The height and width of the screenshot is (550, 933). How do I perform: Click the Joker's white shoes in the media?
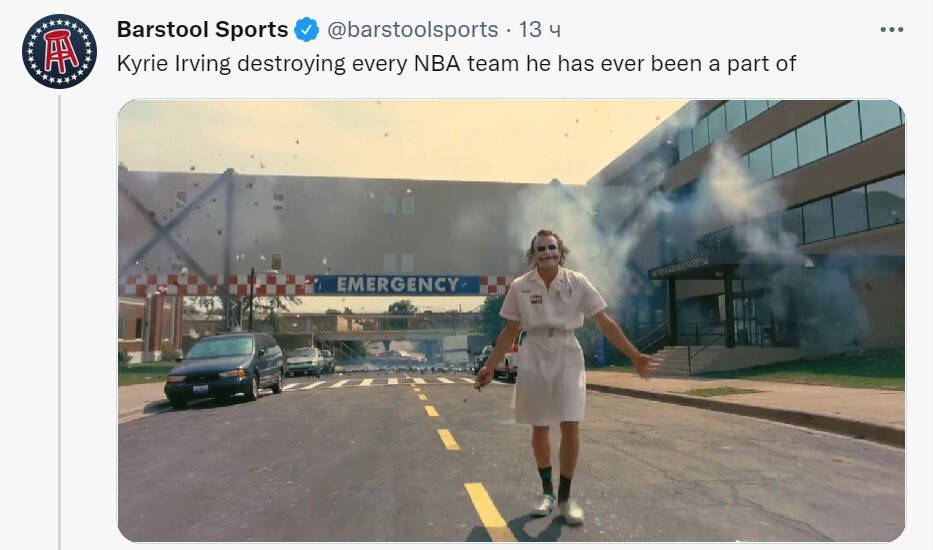coord(558,507)
